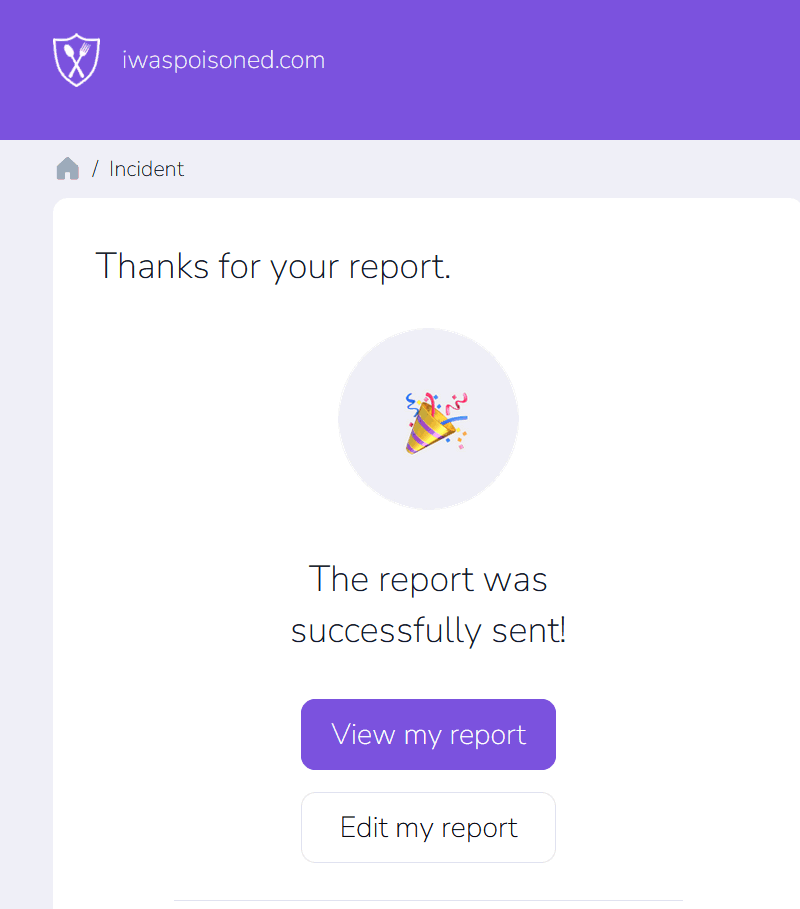Click the View my report button
The height and width of the screenshot is (909, 800).
pos(428,735)
